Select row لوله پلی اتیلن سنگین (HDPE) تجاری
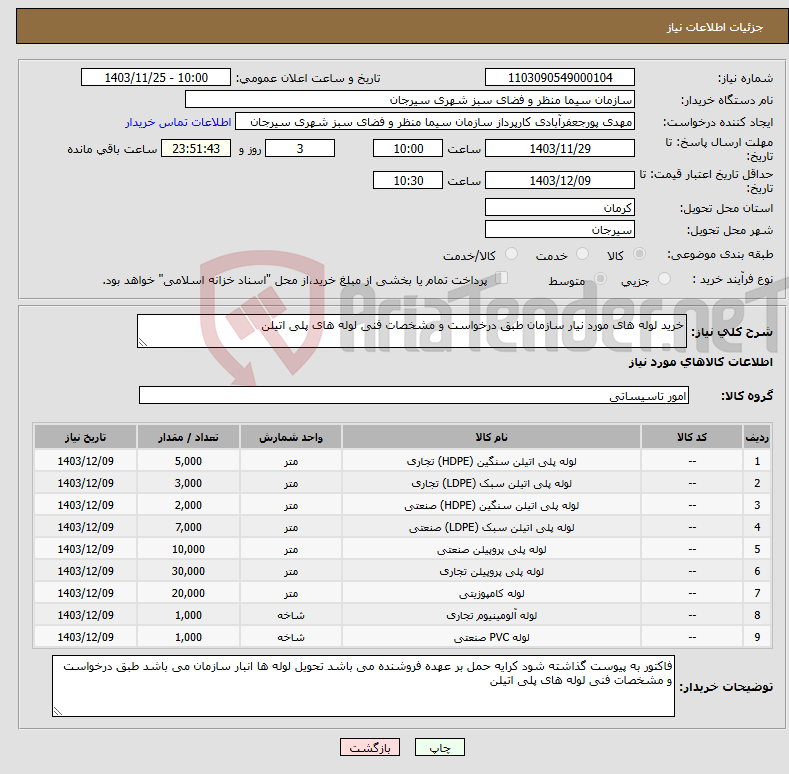 [x=403, y=461]
